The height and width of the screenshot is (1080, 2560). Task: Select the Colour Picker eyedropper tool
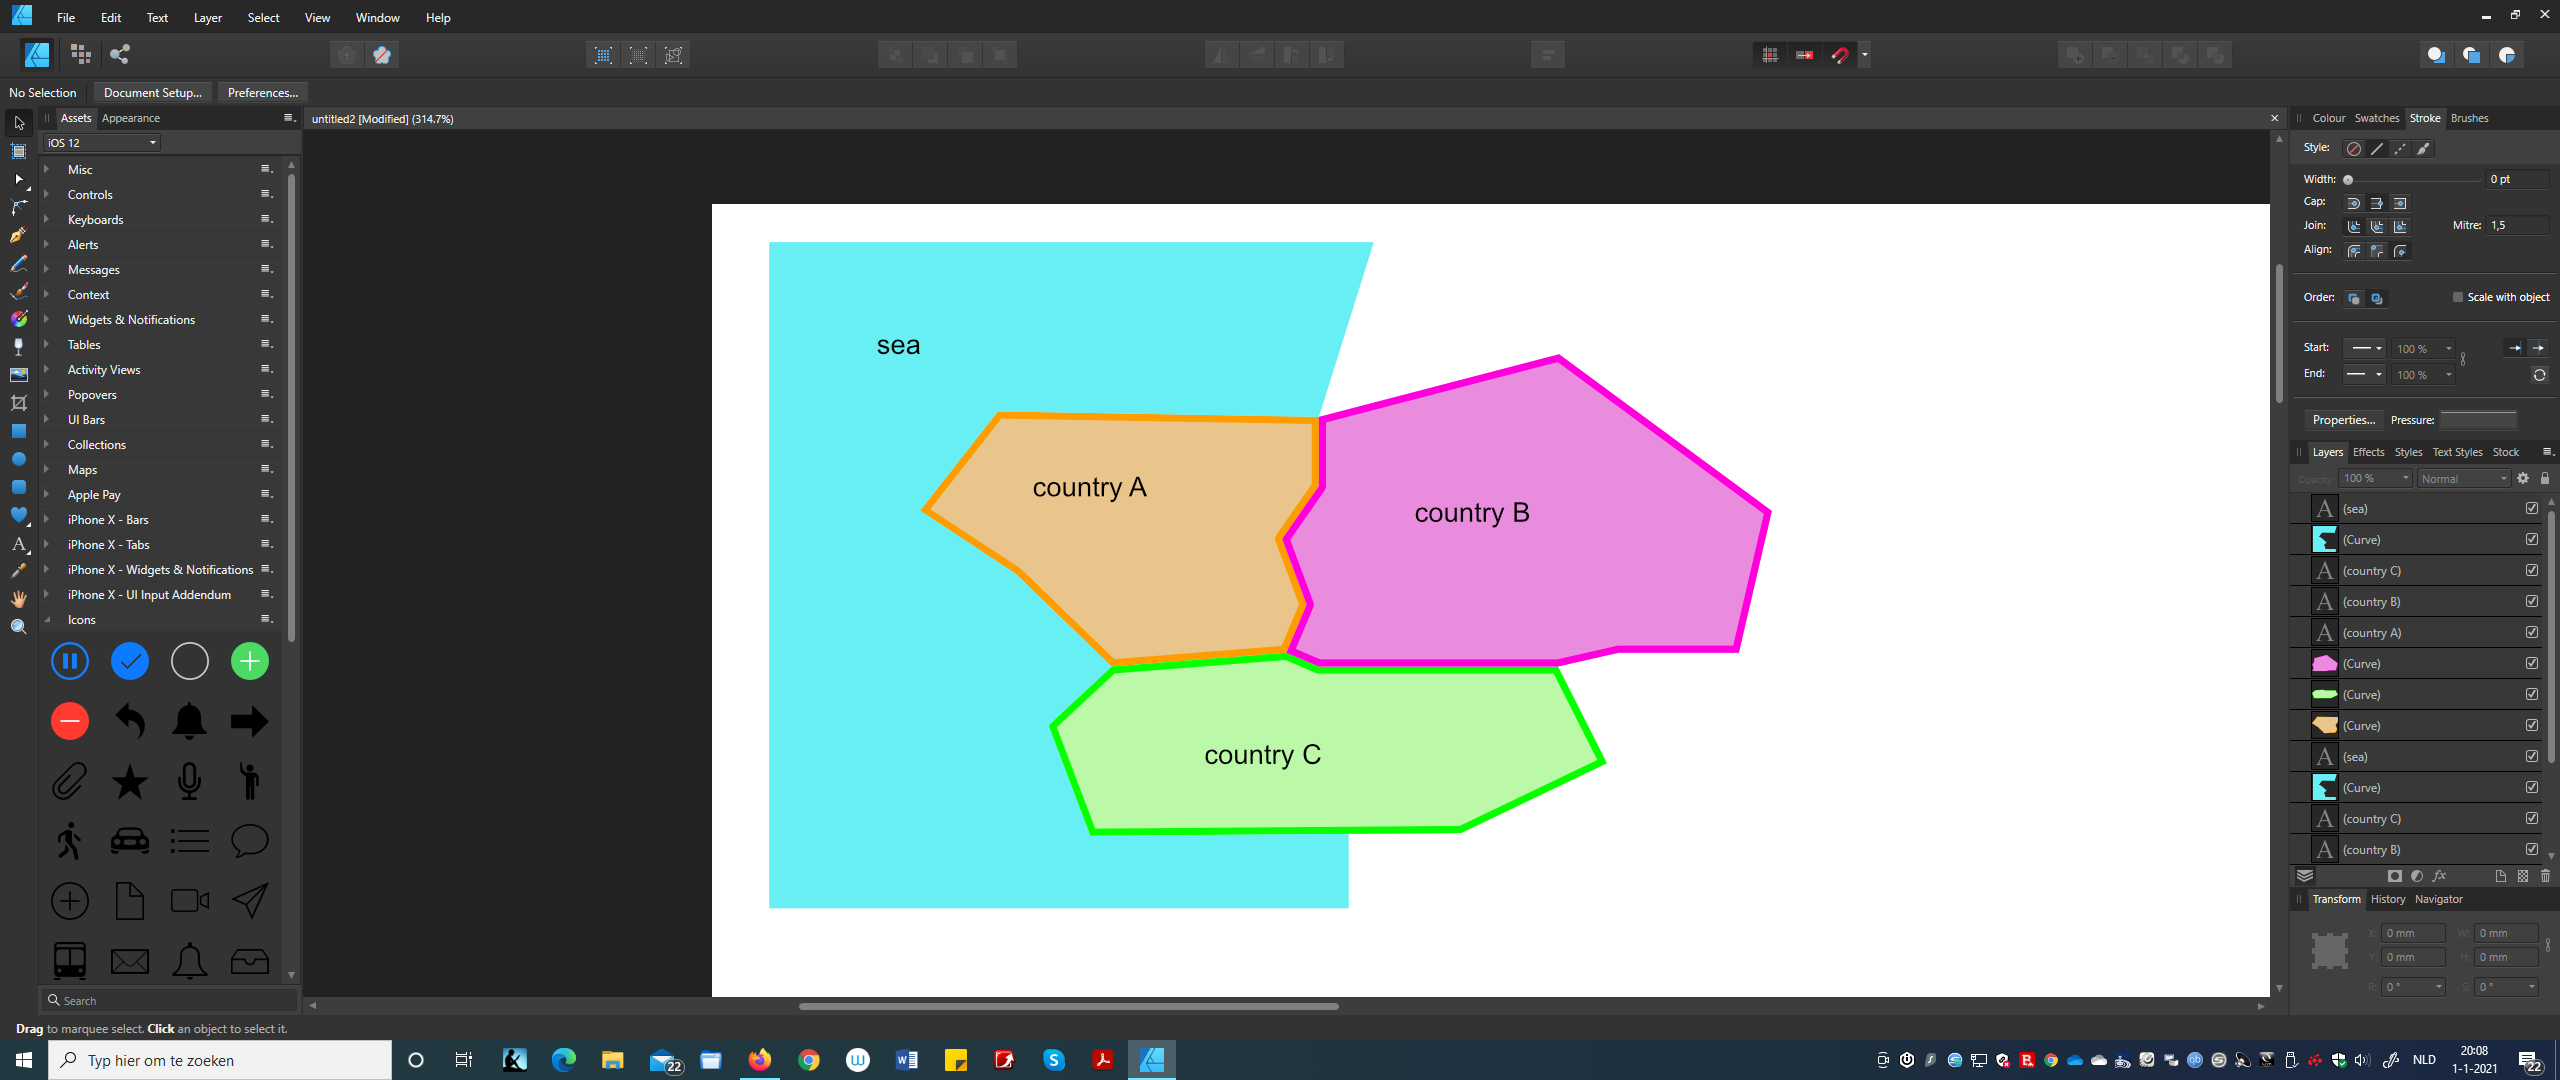click(18, 571)
